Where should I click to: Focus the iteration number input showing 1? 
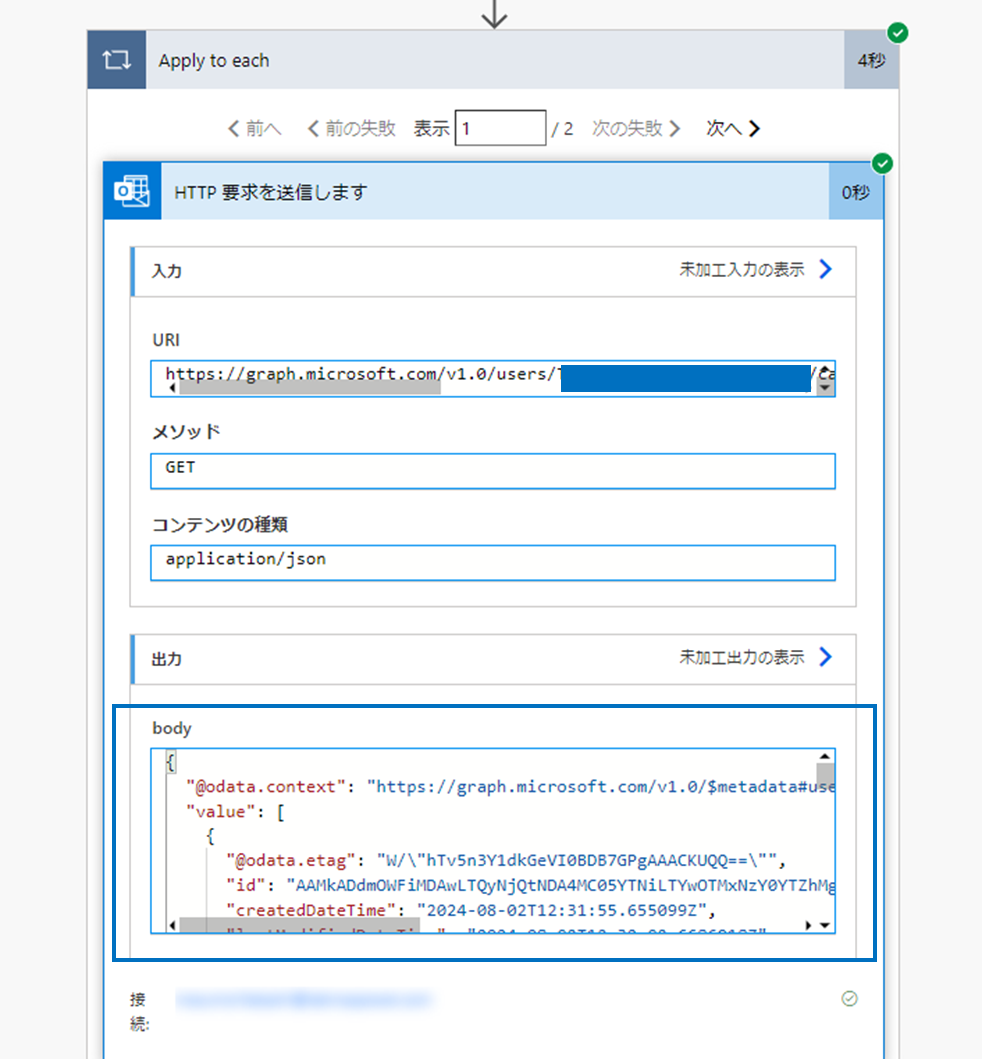point(500,128)
